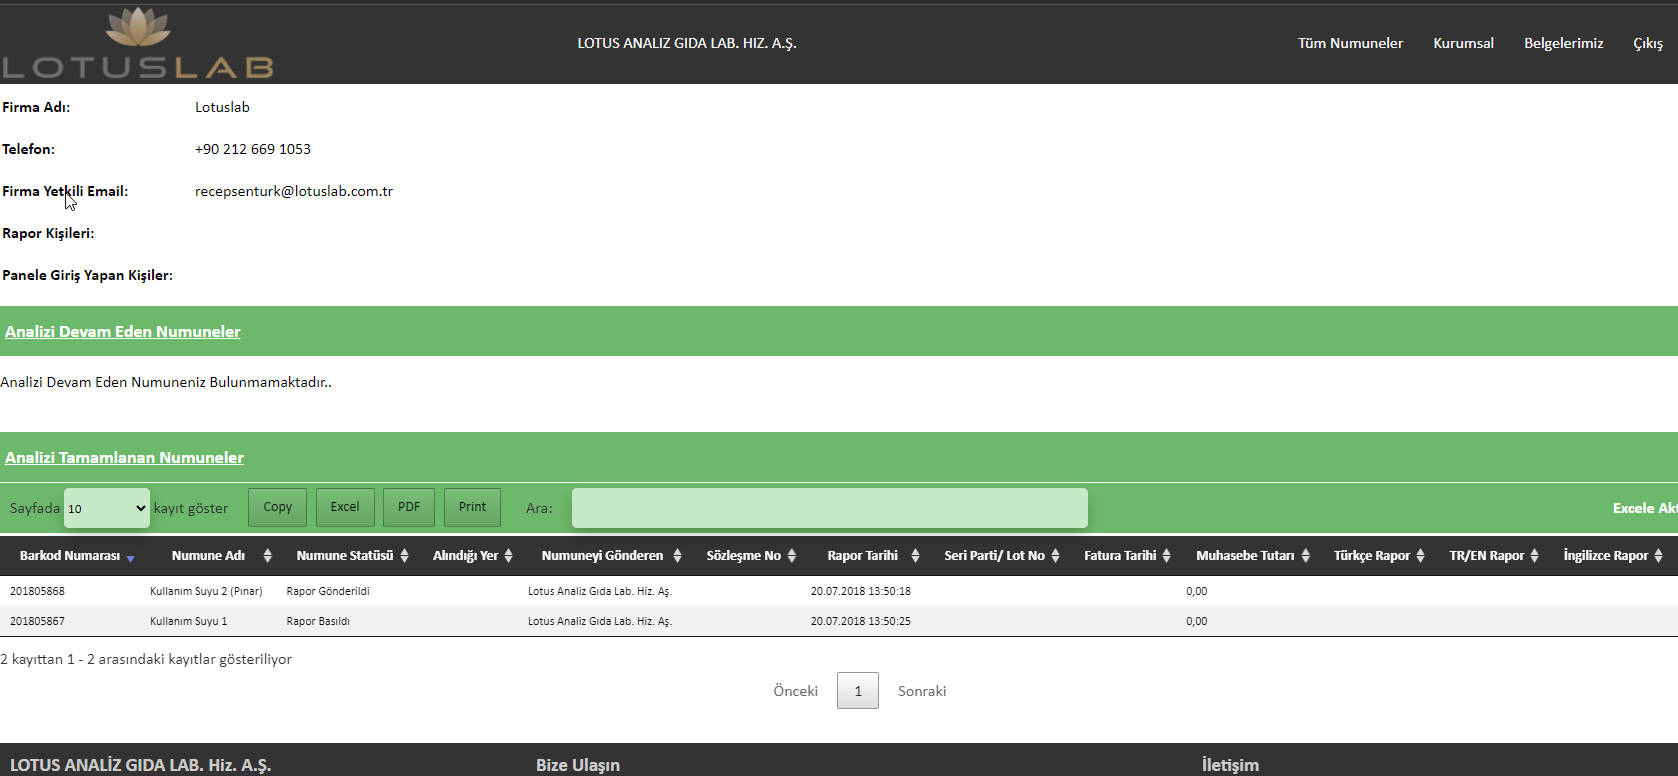The image size is (1678, 776).
Task: Log out via Çıkış
Action: point(1647,43)
